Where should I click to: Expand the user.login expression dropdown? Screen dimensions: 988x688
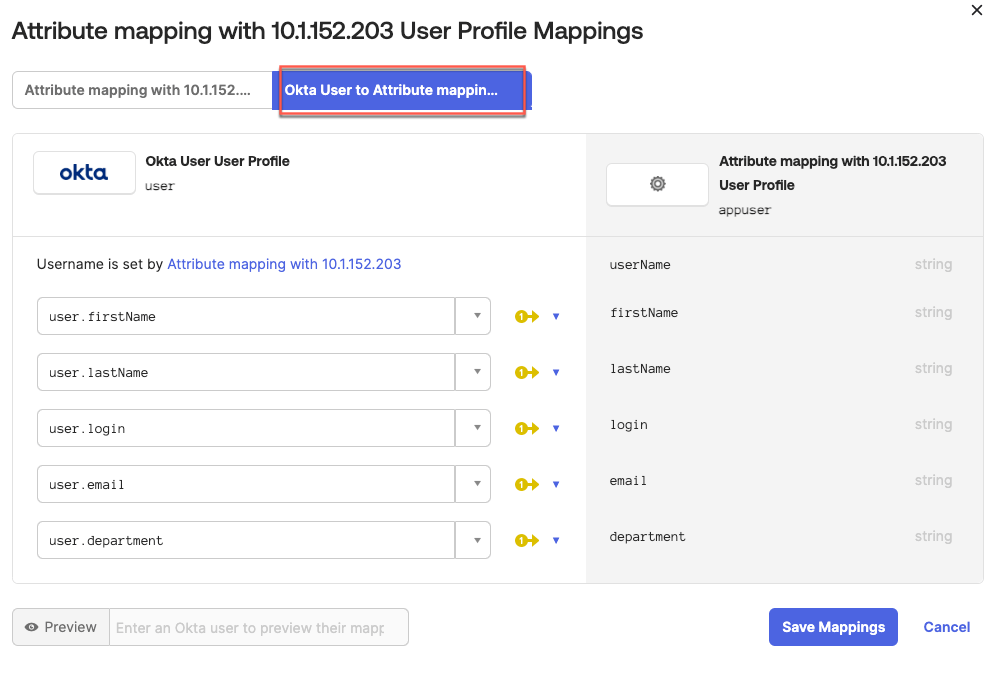pyautogui.click(x=473, y=428)
